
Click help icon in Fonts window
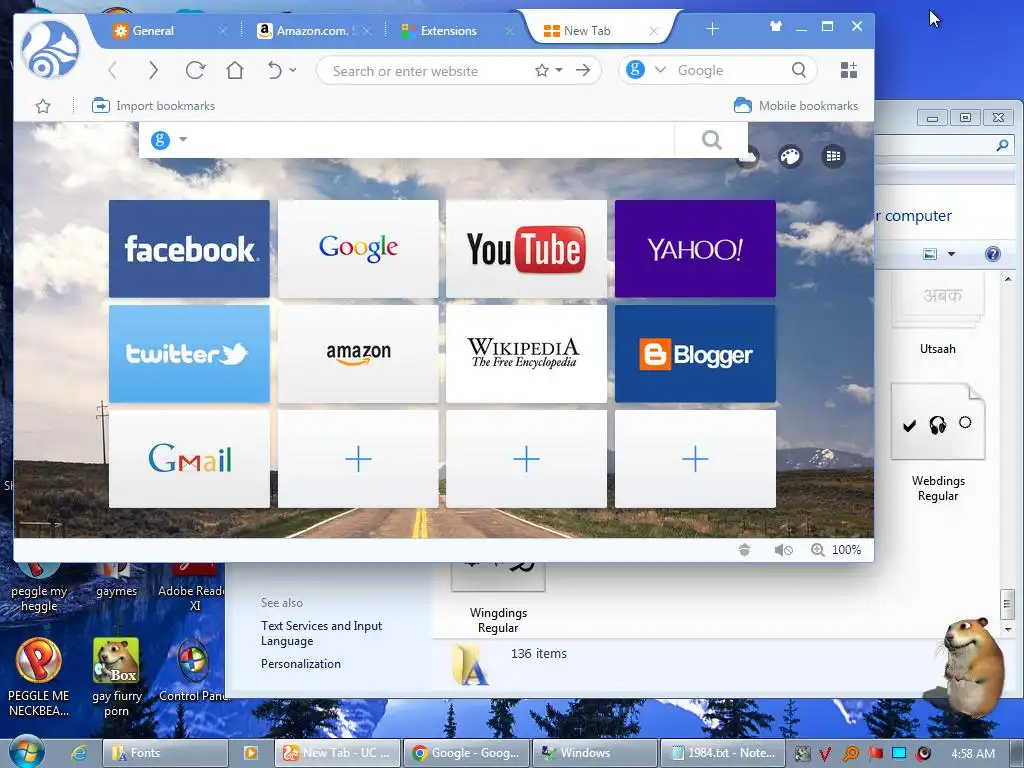coord(992,254)
